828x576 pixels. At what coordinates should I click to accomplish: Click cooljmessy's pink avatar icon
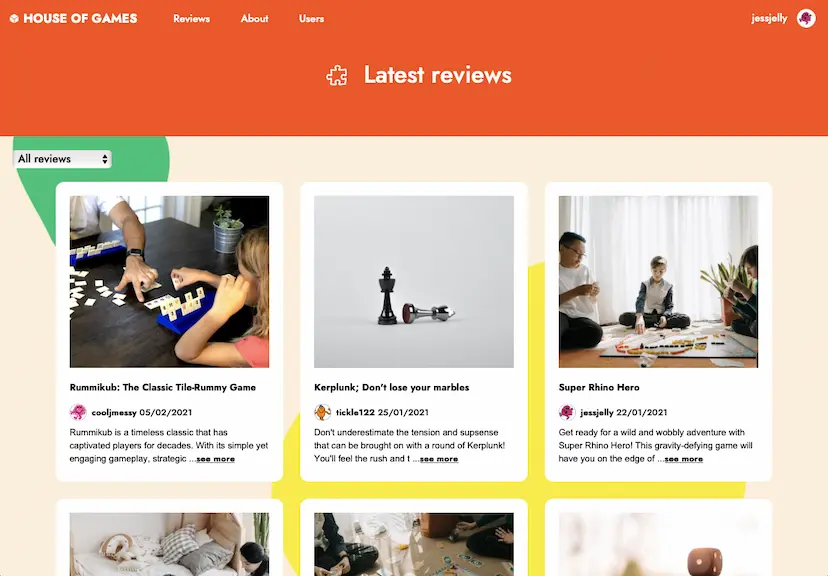(x=78, y=412)
